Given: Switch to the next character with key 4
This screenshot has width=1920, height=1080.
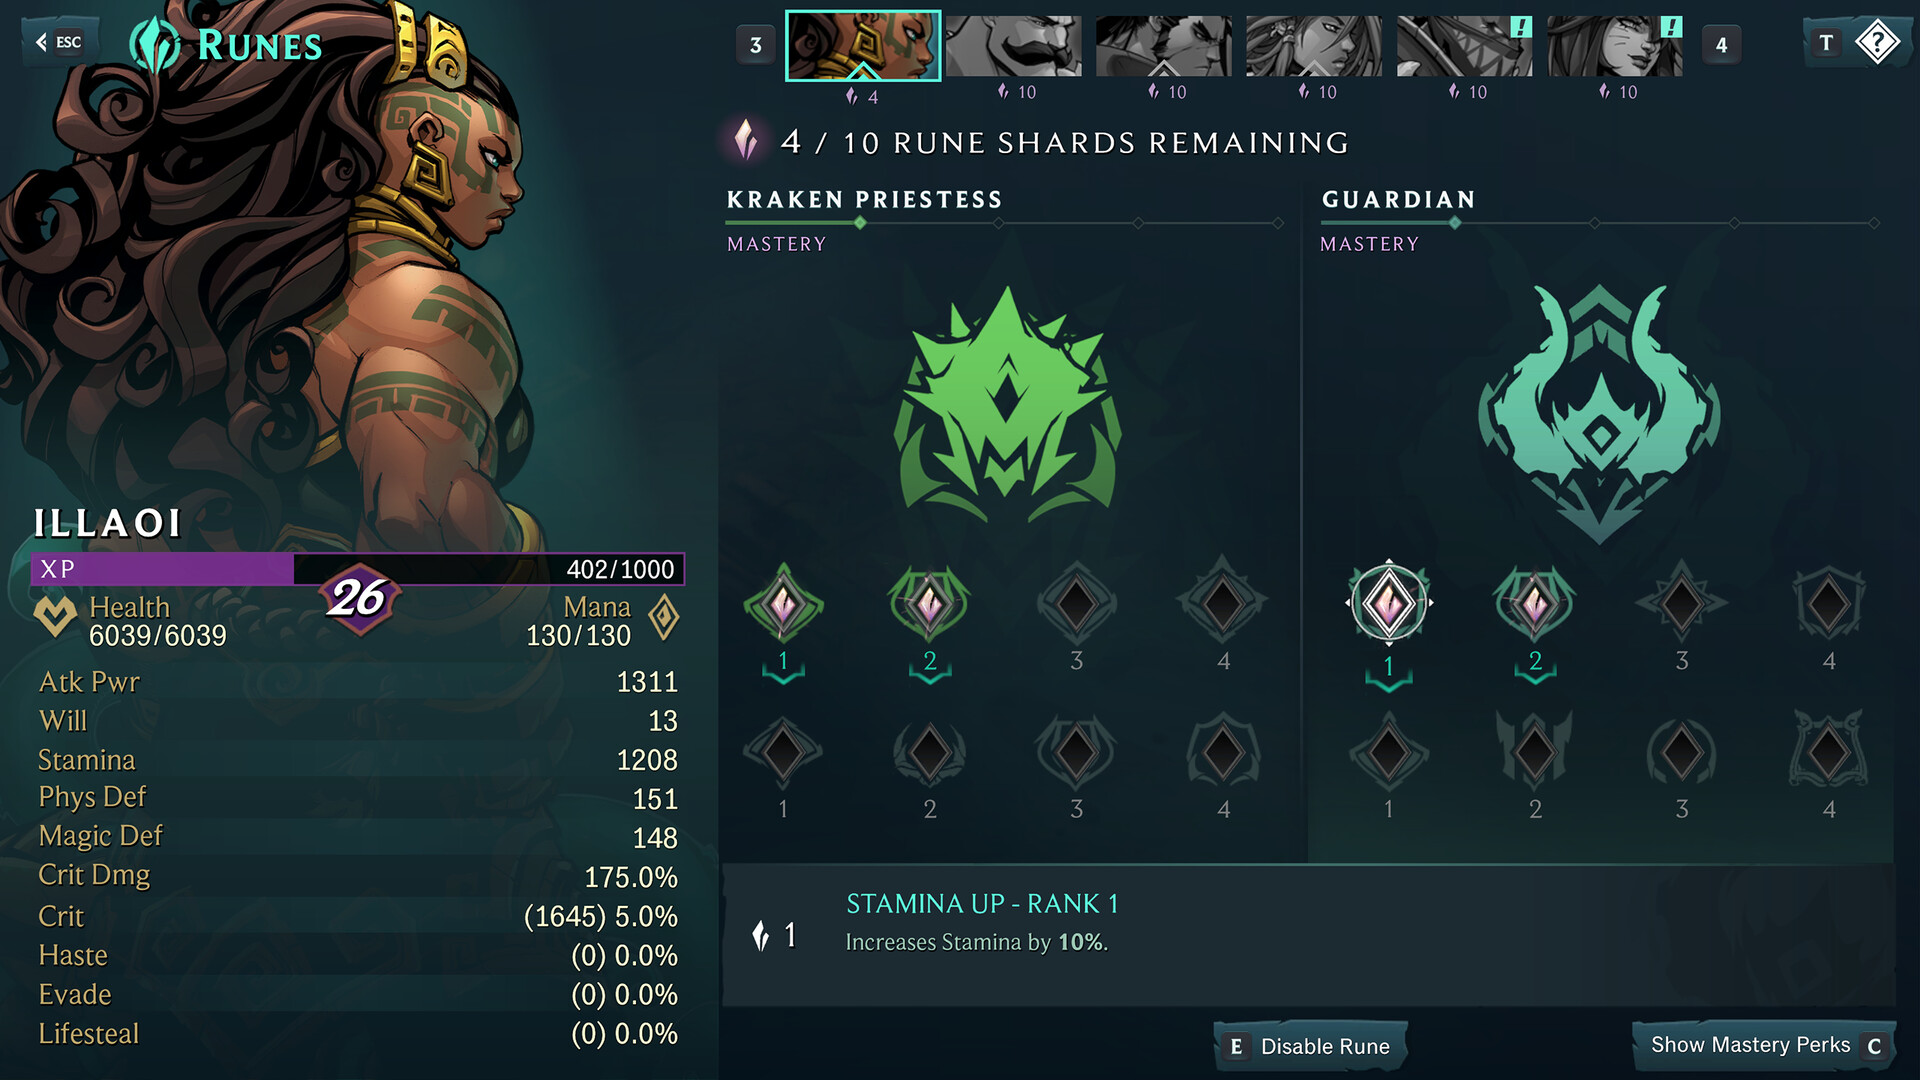Looking at the screenshot, I should coord(1721,45).
